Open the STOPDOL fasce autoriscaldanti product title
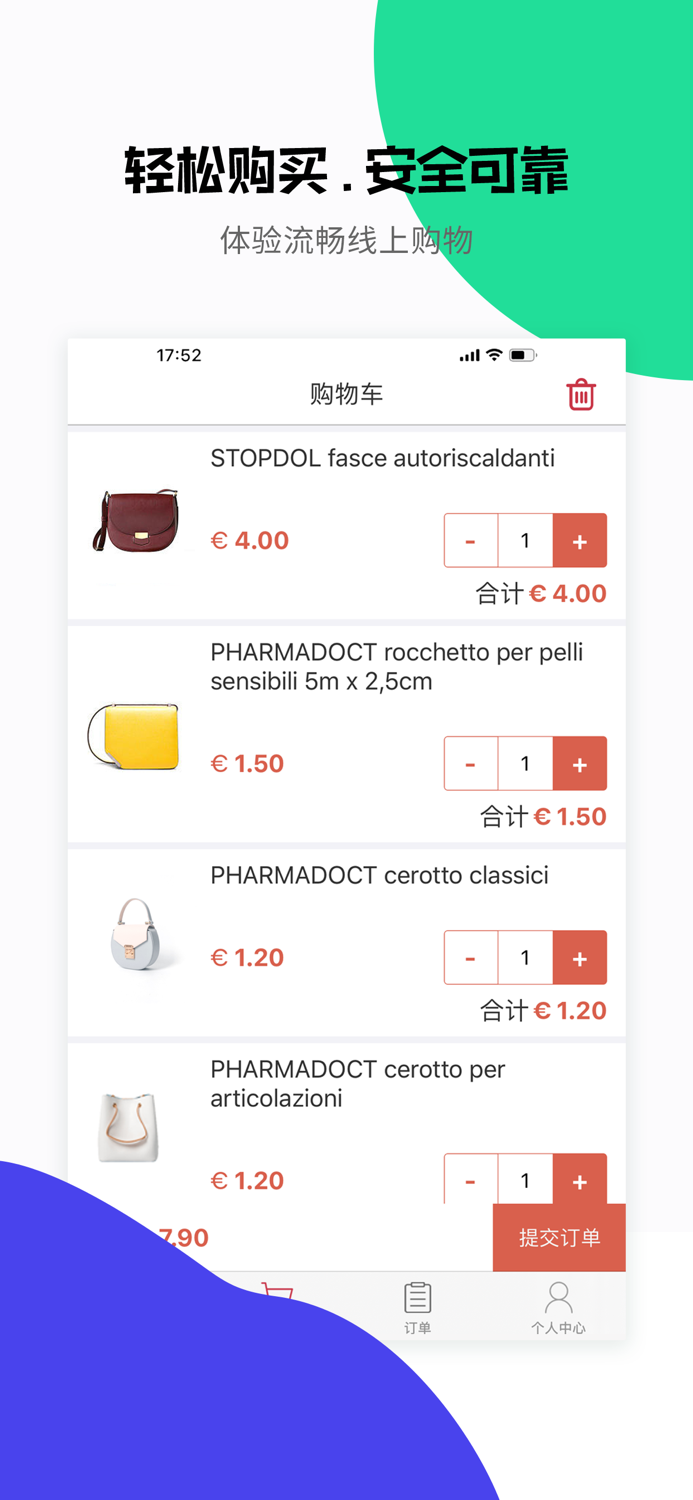The width and height of the screenshot is (693, 1500). [x=382, y=458]
